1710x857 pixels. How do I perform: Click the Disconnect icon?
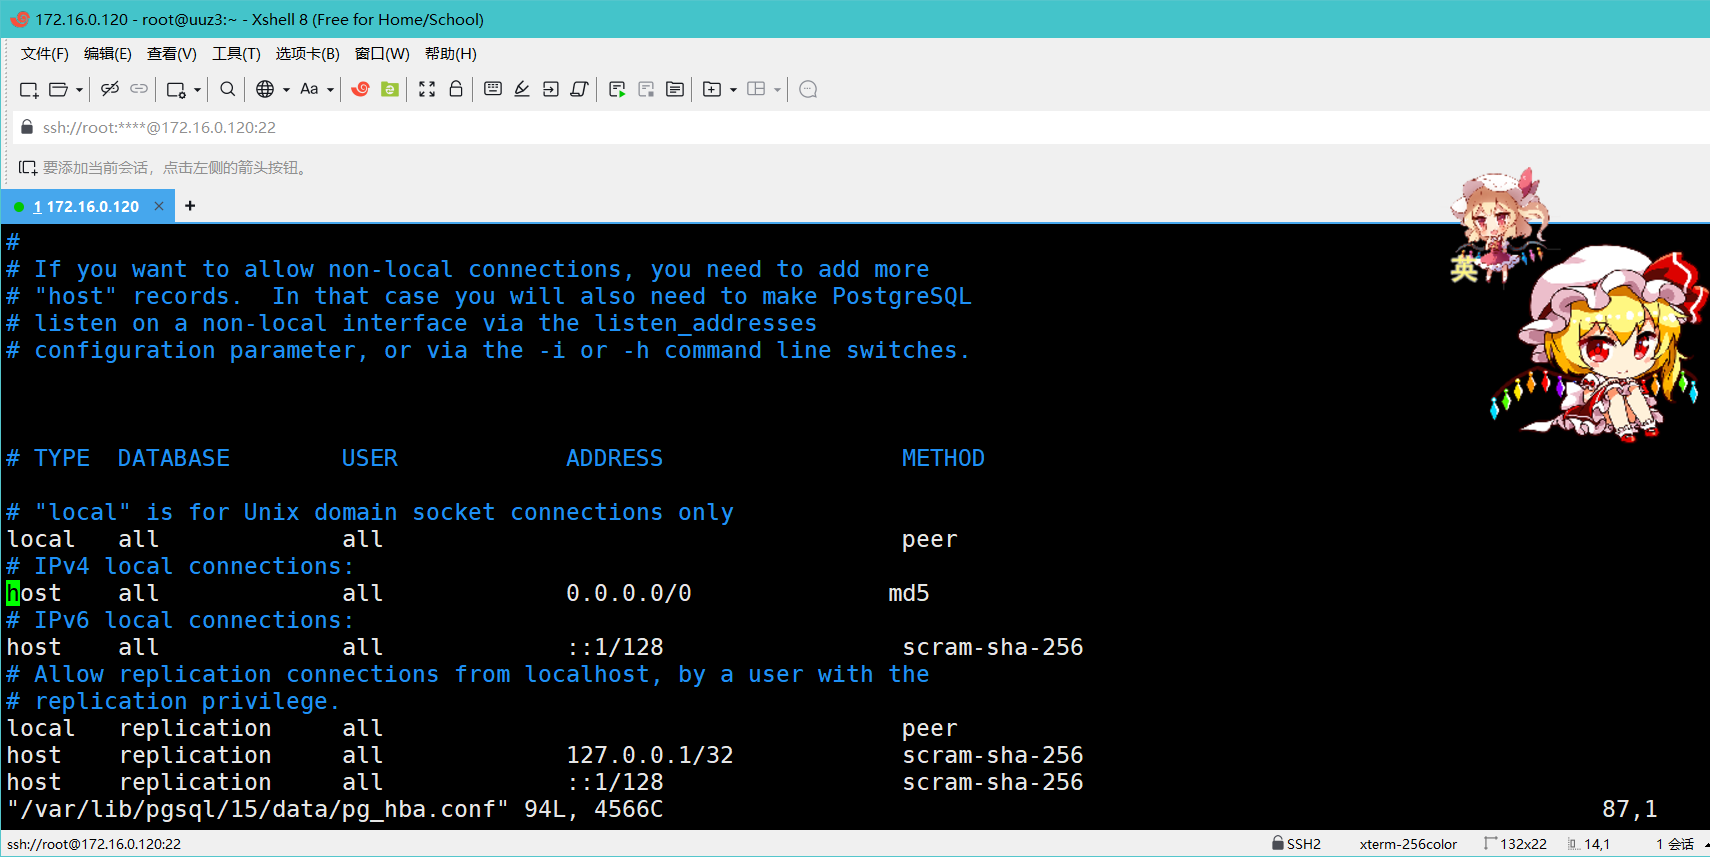pos(110,89)
